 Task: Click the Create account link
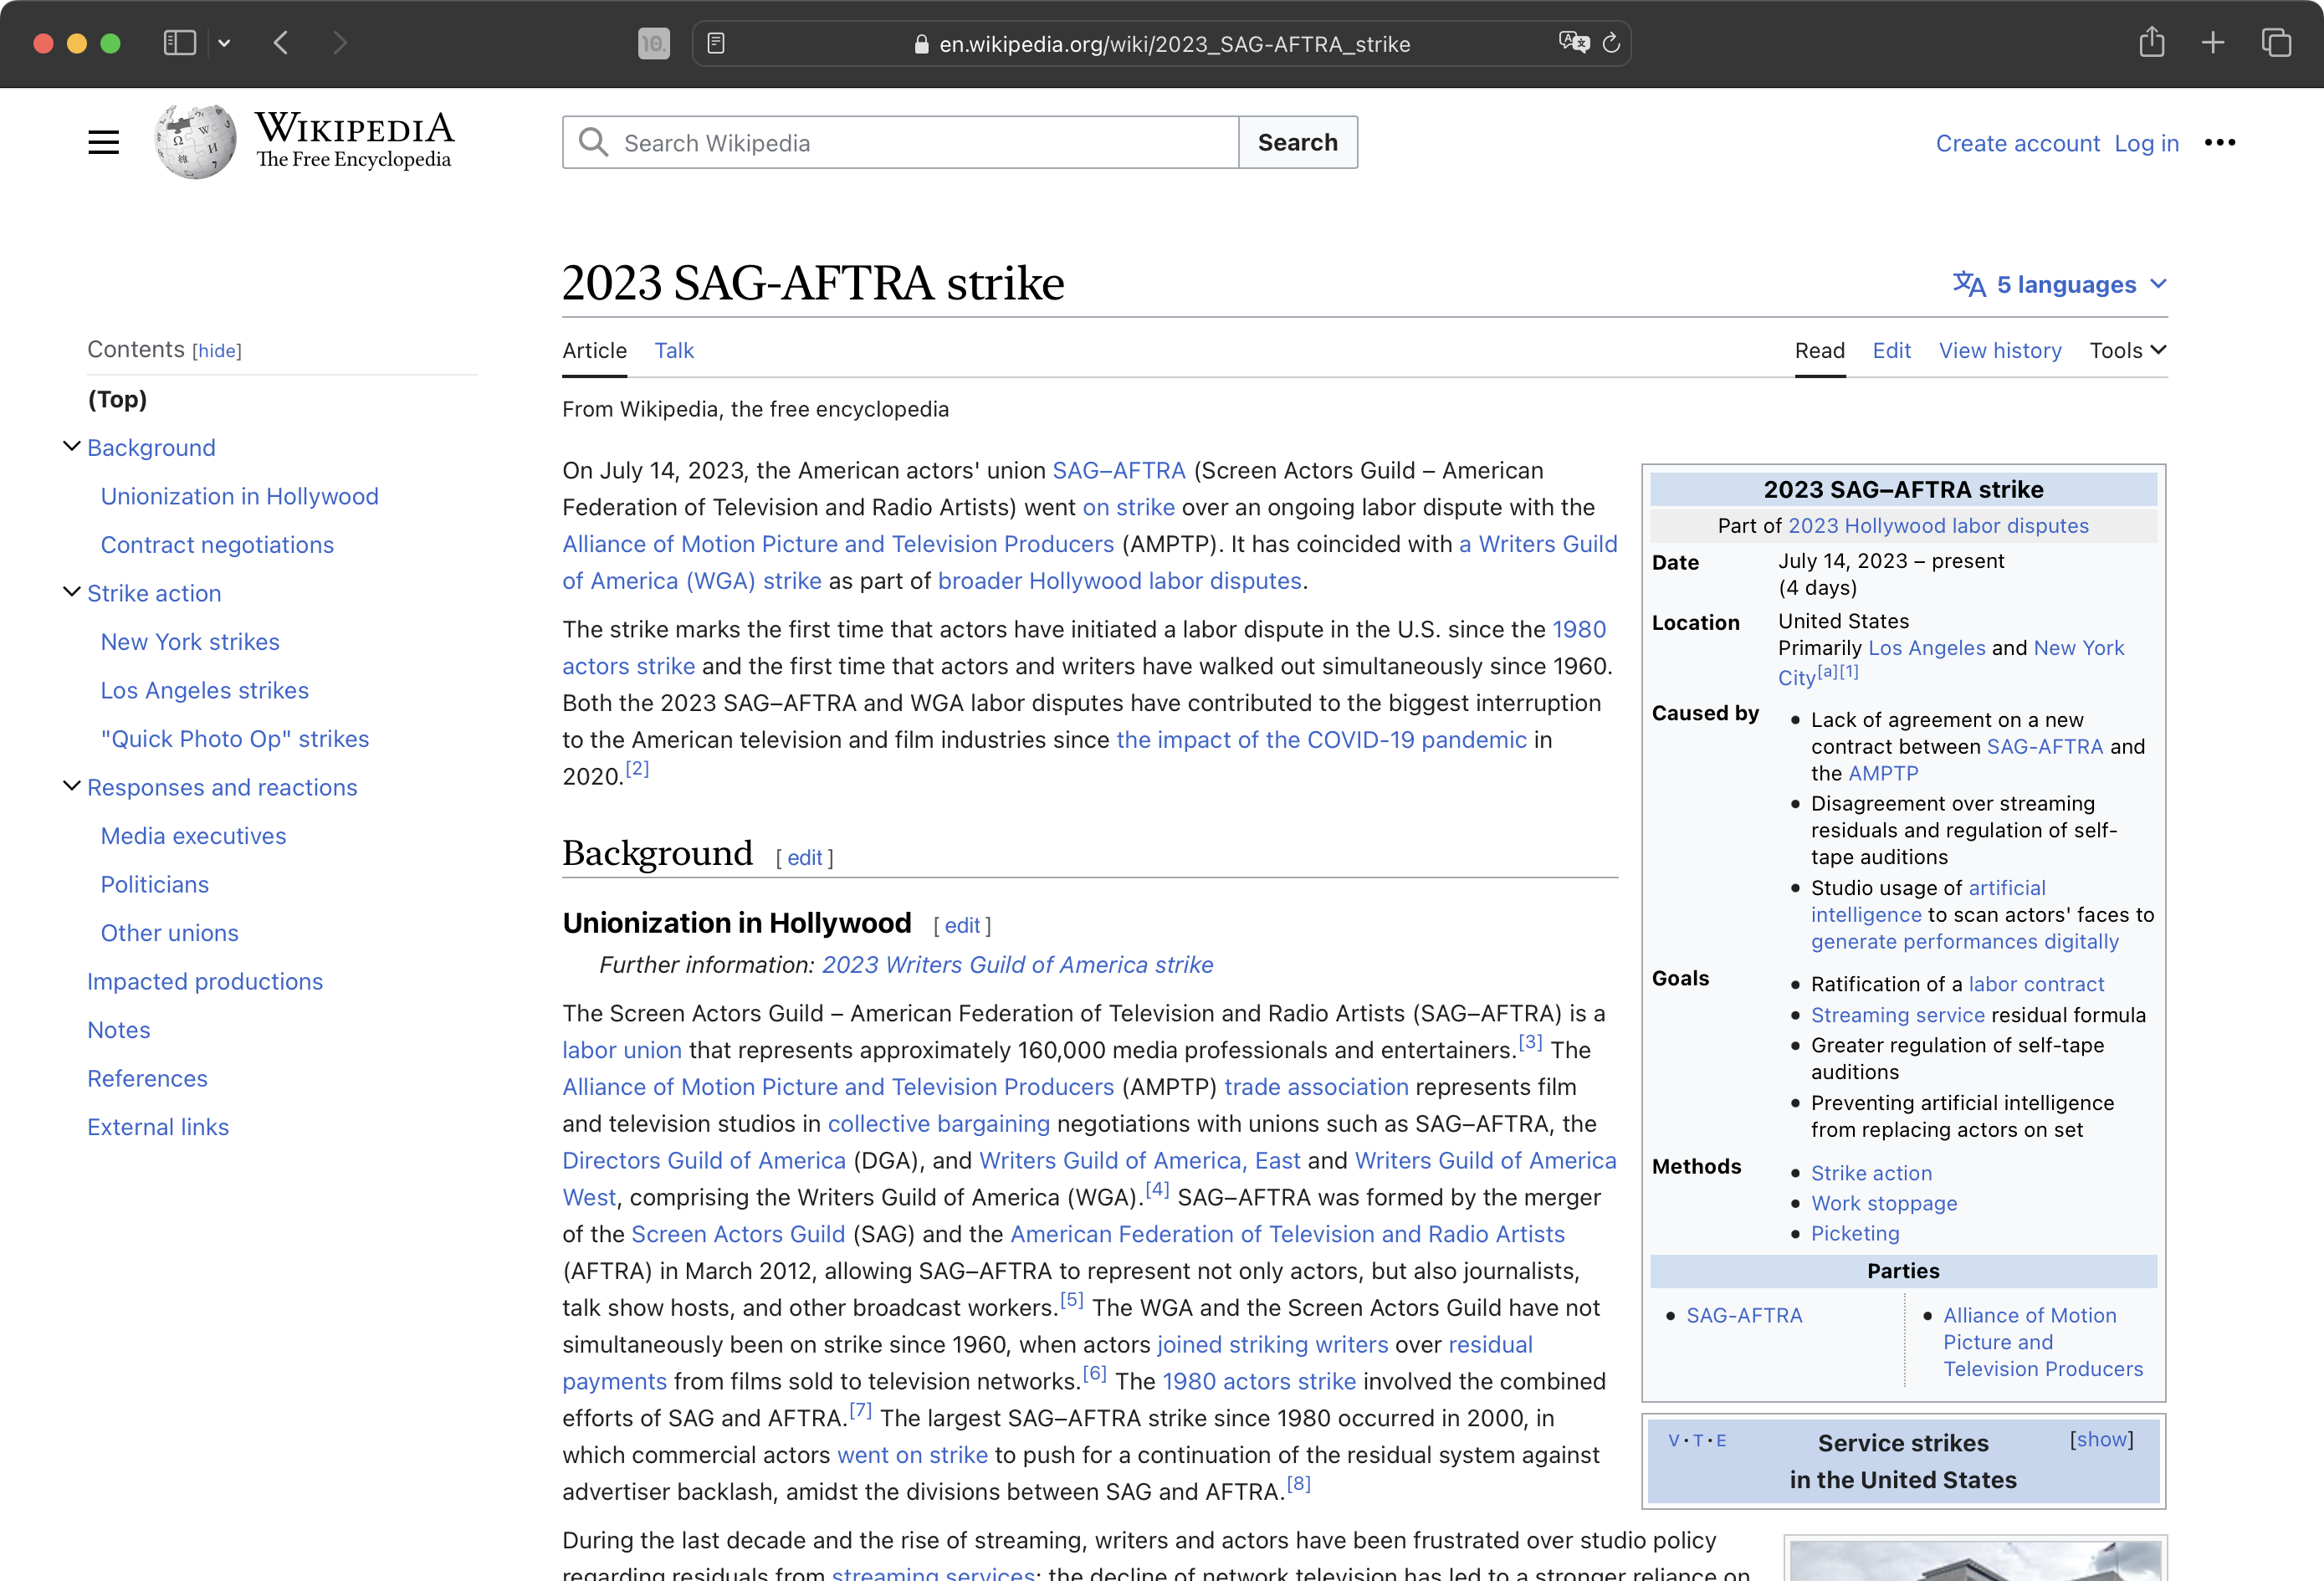point(2017,143)
